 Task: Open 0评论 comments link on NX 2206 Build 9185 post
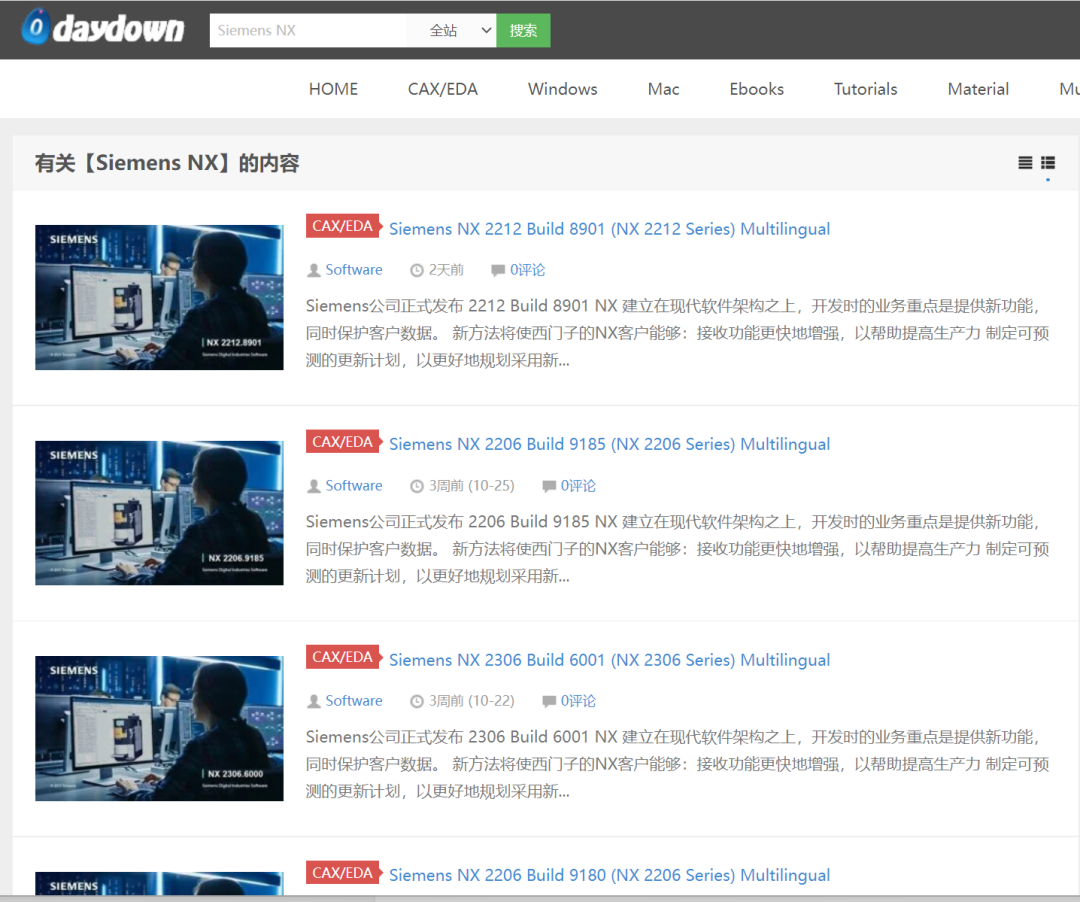tap(579, 485)
